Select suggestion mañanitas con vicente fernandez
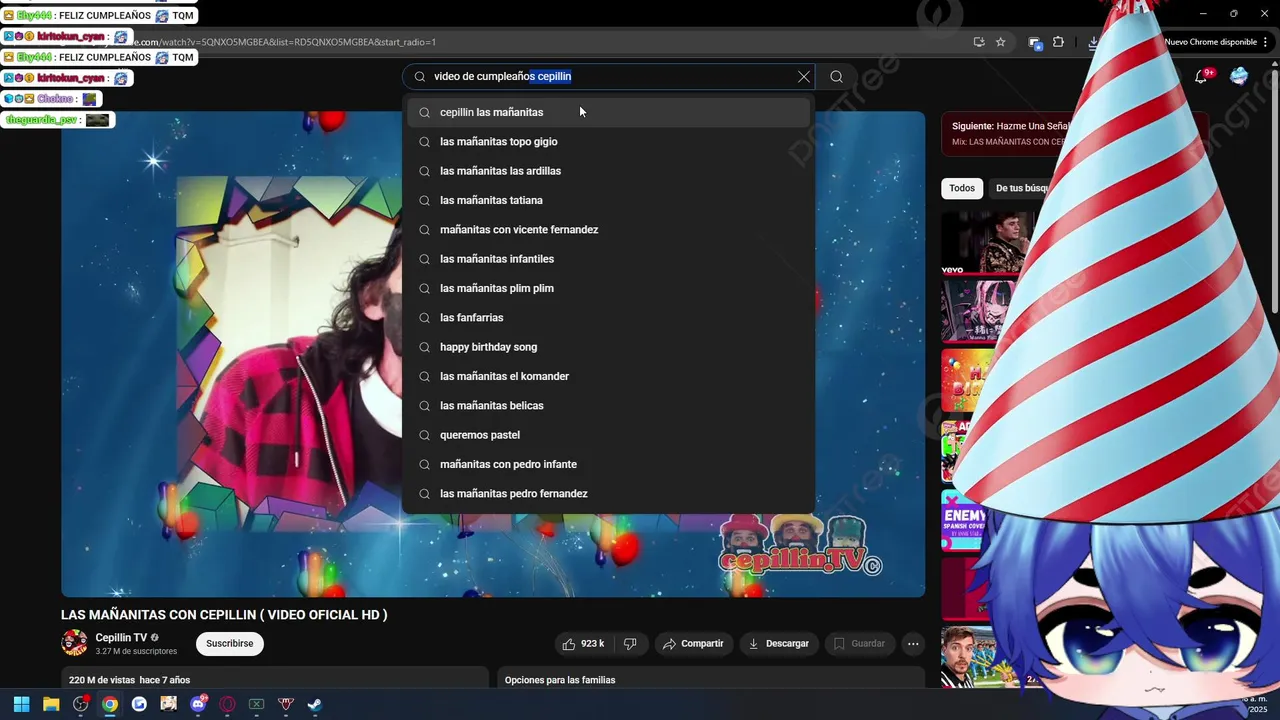Screen dimensions: 1280x720 (608, 230)
